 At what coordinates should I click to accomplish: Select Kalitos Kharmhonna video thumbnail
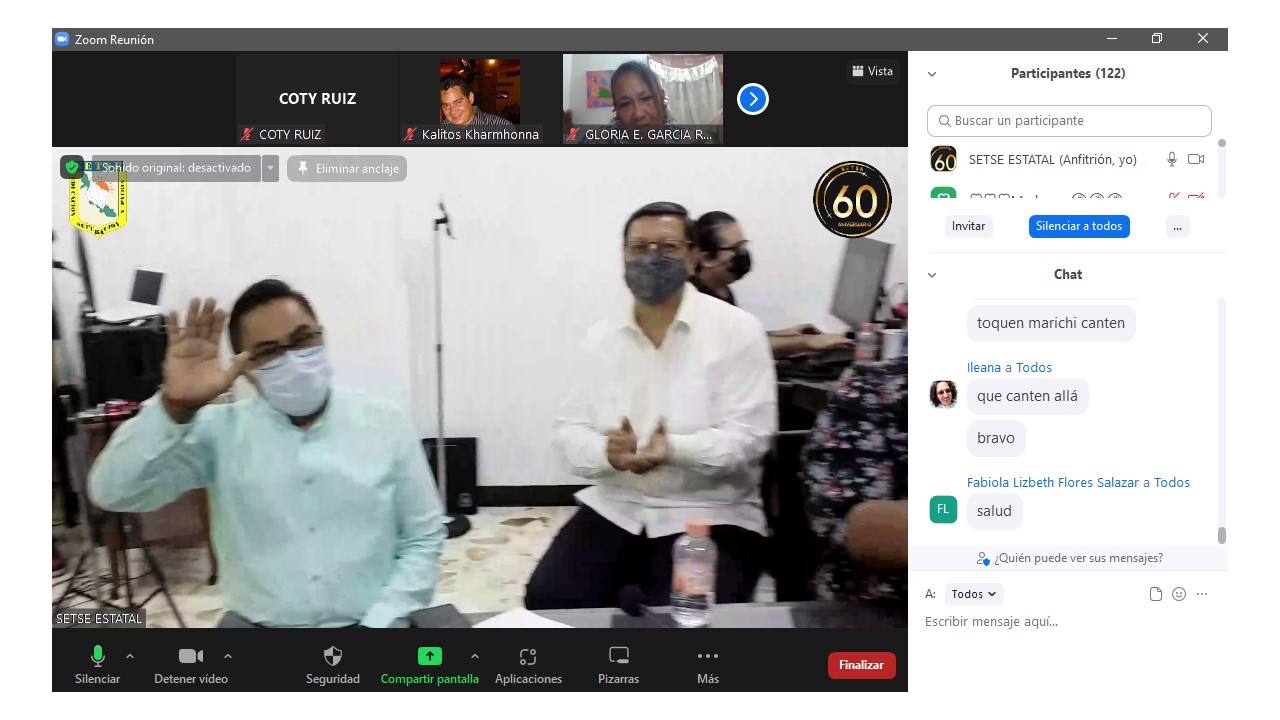479,99
